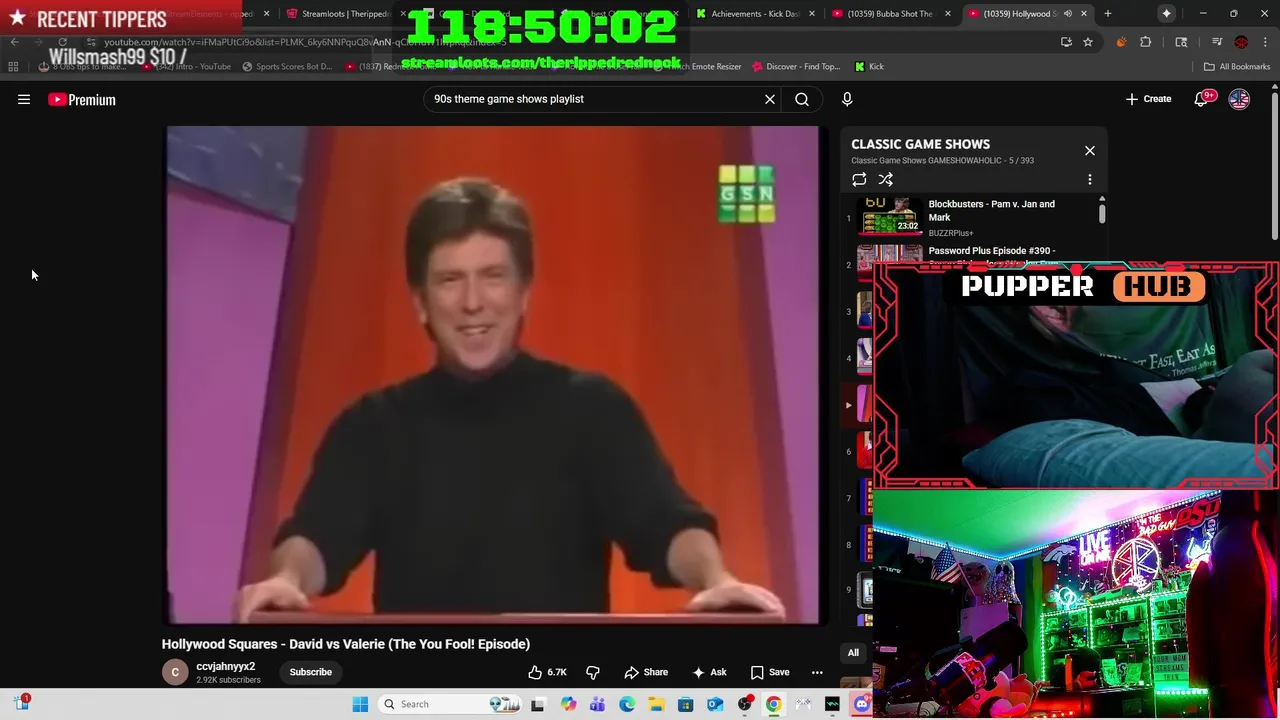Open the account avatar menu
This screenshot has width=1280, height=720.
[1239, 99]
